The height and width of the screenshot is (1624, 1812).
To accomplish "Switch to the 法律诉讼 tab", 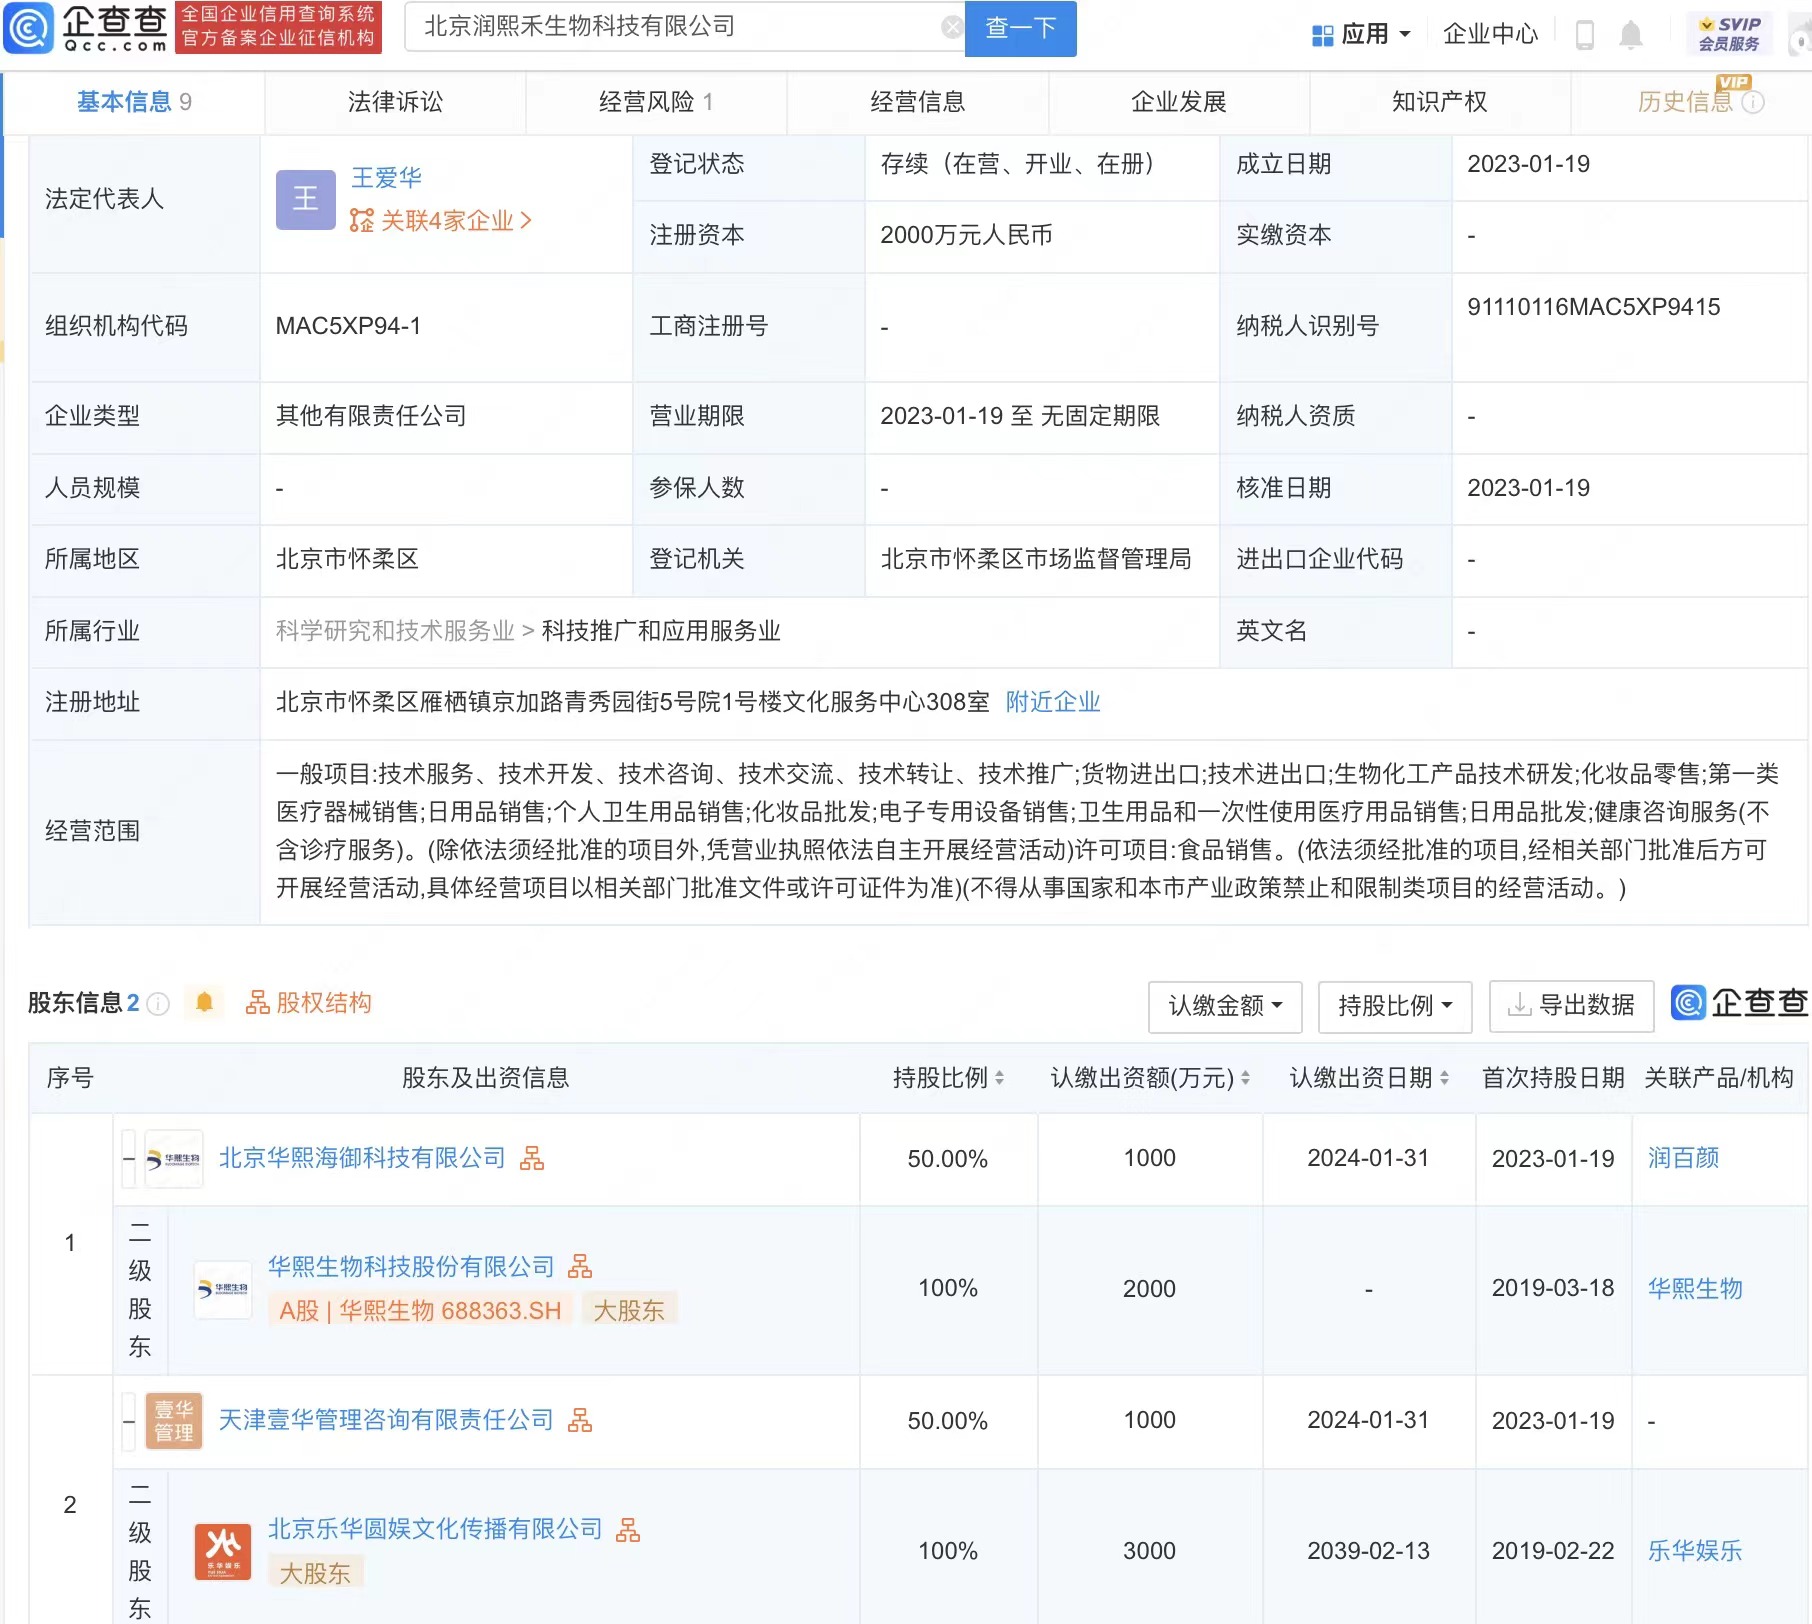I will (394, 101).
